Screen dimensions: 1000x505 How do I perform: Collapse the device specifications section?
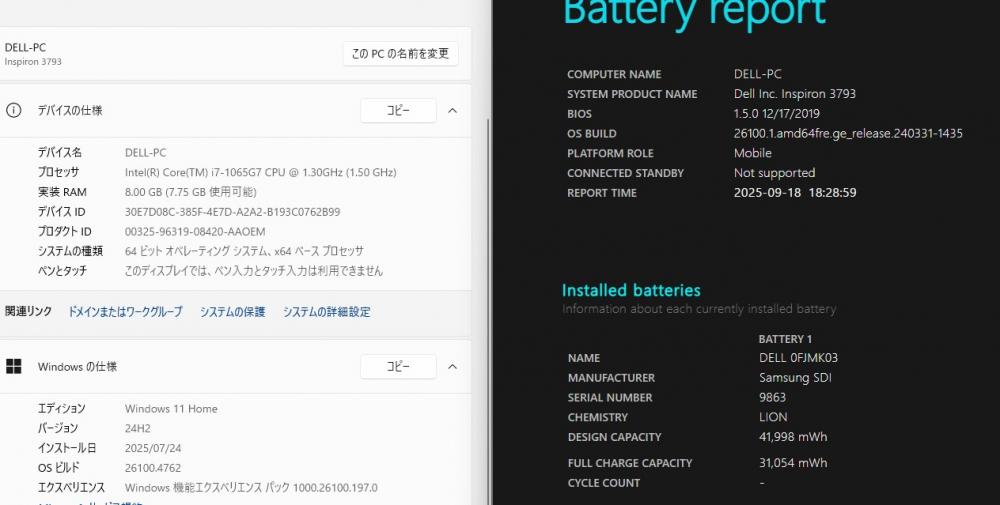click(x=452, y=111)
